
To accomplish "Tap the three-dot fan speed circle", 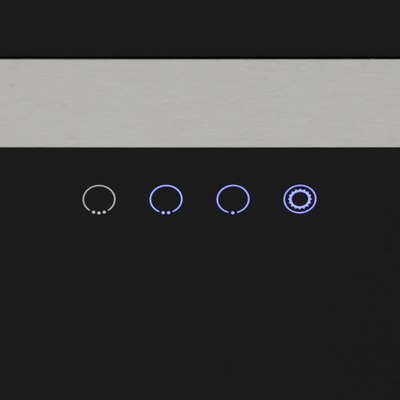I will pyautogui.click(x=99, y=199).
